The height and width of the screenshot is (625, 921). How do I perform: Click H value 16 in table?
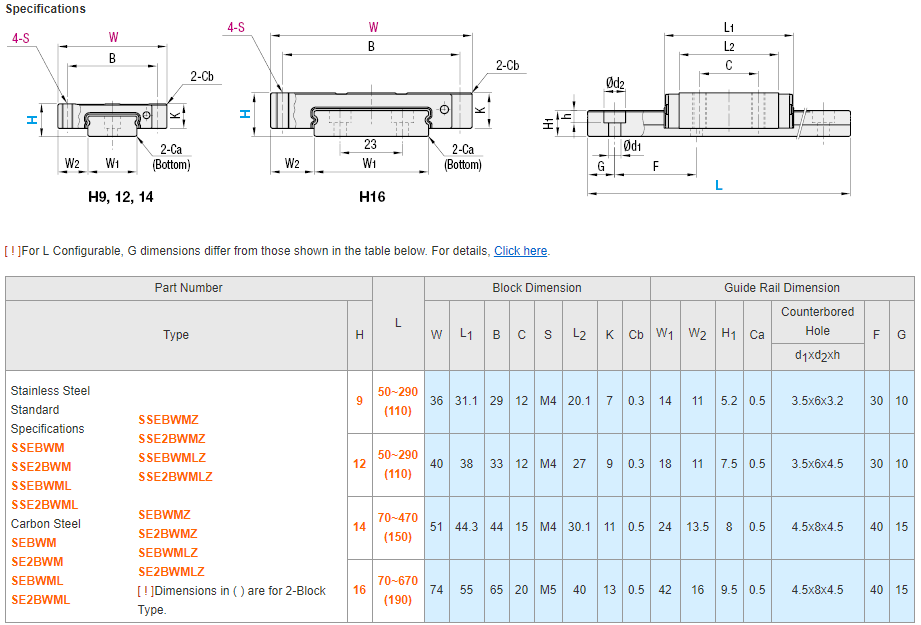click(x=359, y=590)
